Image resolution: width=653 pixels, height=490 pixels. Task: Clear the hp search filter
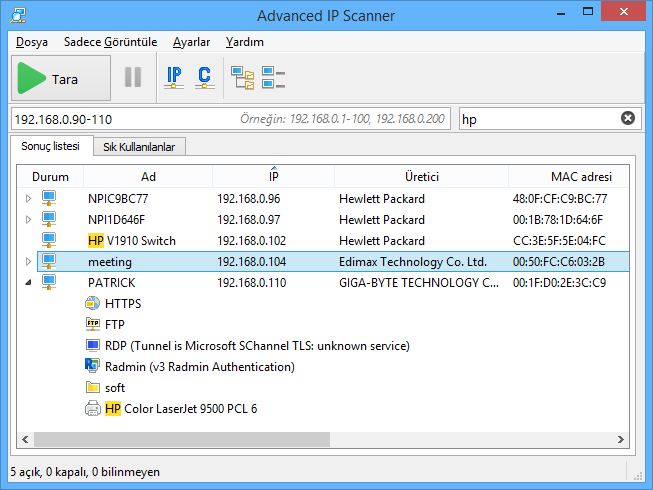click(x=628, y=118)
